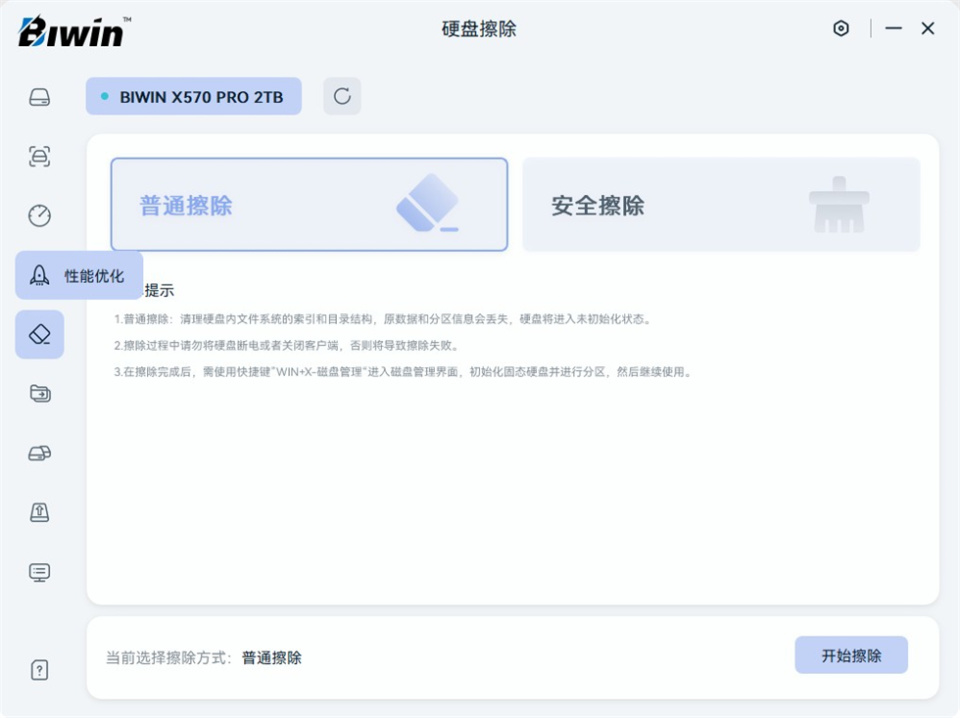Refresh the drive list

tap(342, 96)
